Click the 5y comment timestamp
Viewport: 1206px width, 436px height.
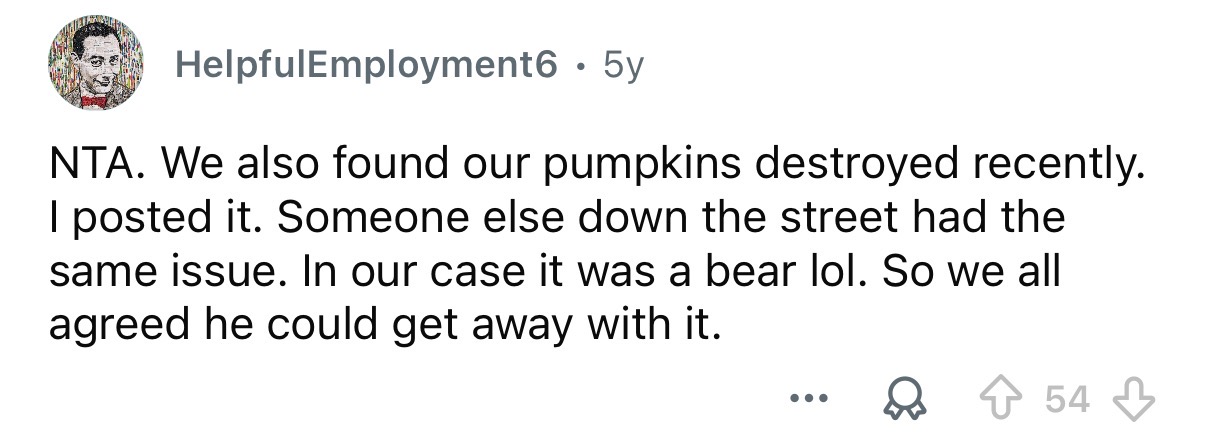(x=627, y=67)
